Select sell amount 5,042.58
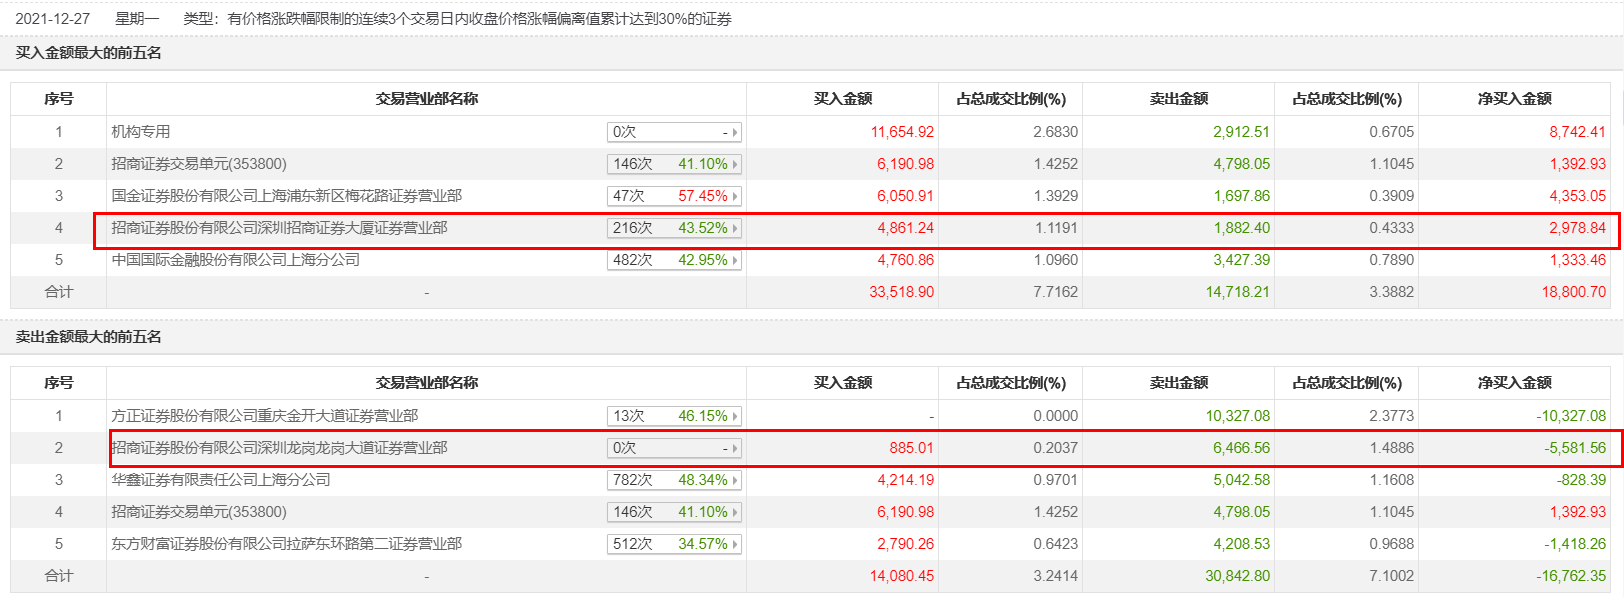Screen dimensions: 1624x597 pos(1242,480)
